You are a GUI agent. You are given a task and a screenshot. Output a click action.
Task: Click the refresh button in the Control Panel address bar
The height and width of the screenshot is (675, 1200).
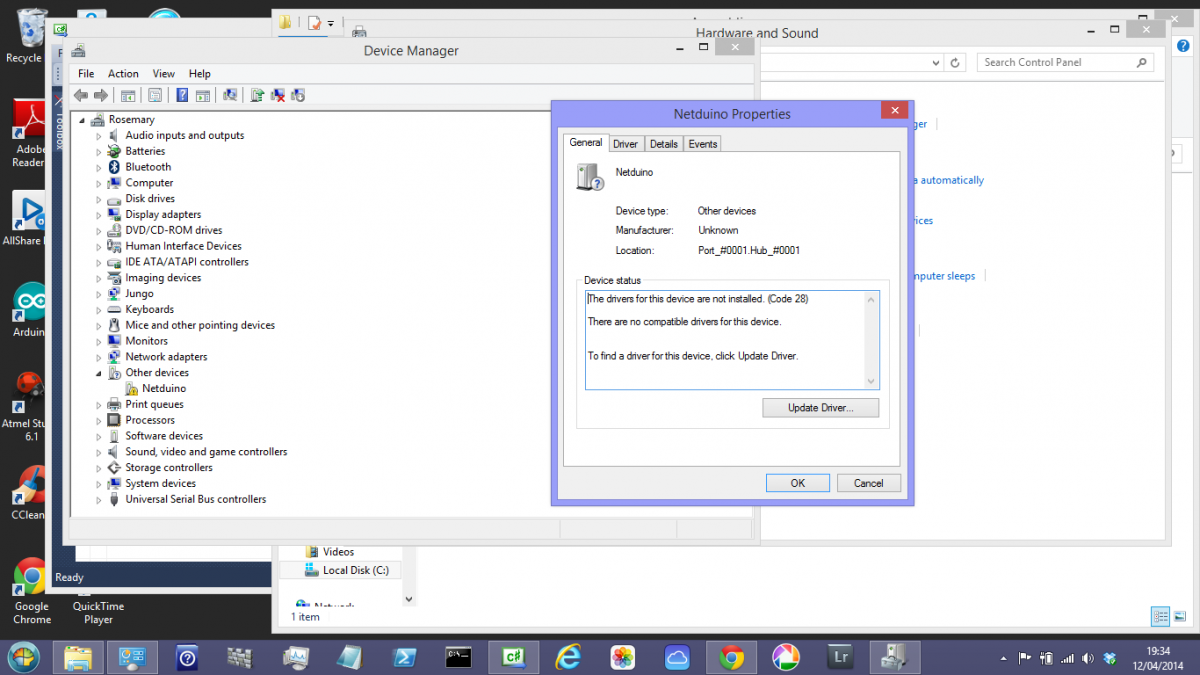pos(956,62)
